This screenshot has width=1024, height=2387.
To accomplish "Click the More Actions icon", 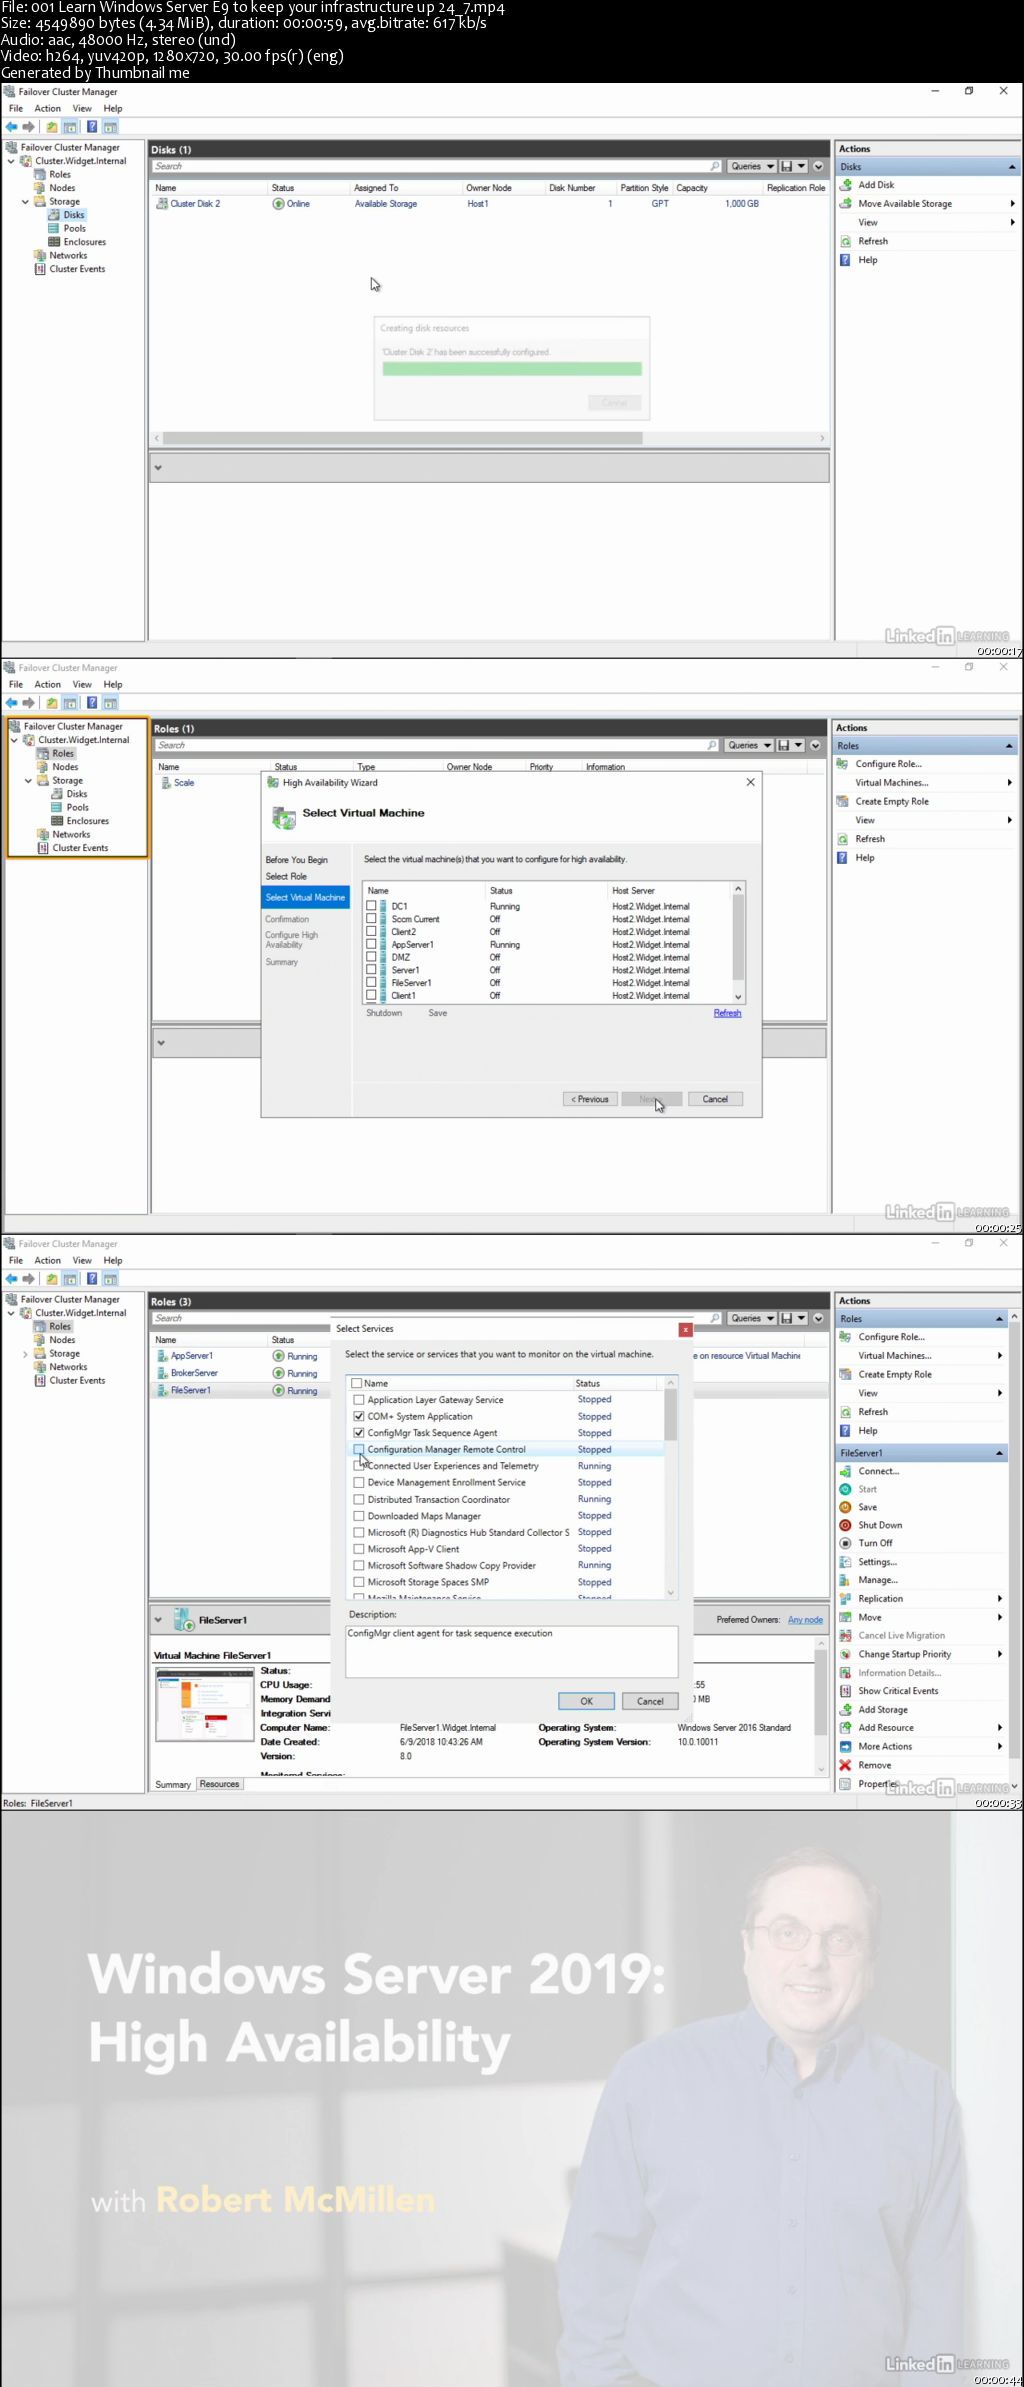I will [845, 1747].
